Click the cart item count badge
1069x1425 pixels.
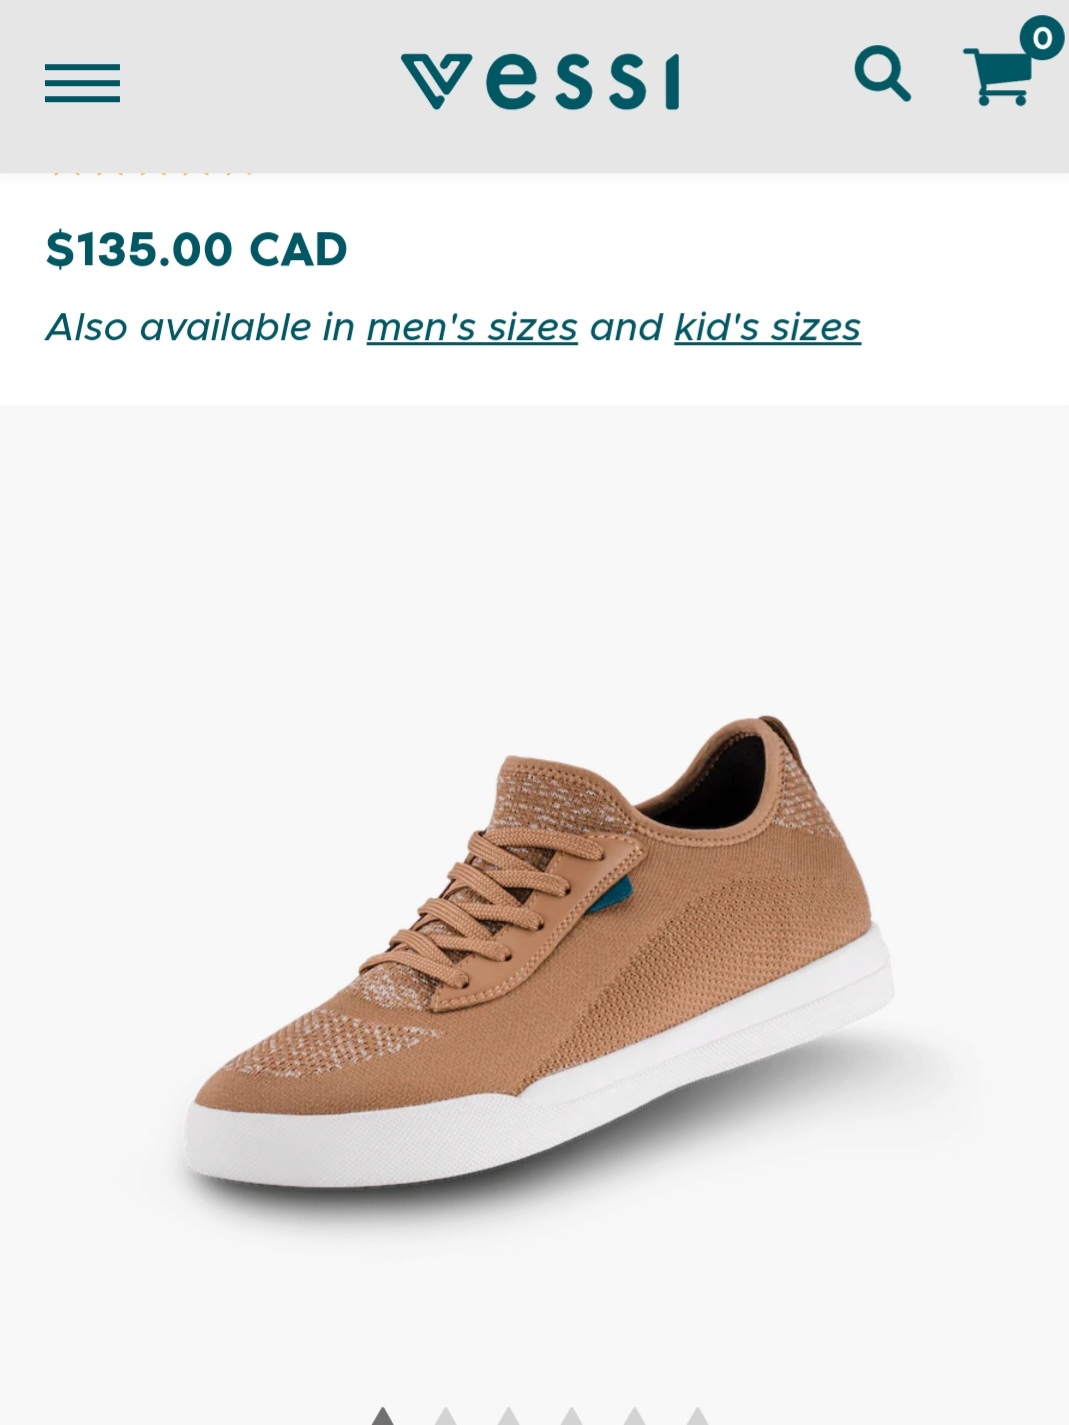click(x=1042, y=39)
